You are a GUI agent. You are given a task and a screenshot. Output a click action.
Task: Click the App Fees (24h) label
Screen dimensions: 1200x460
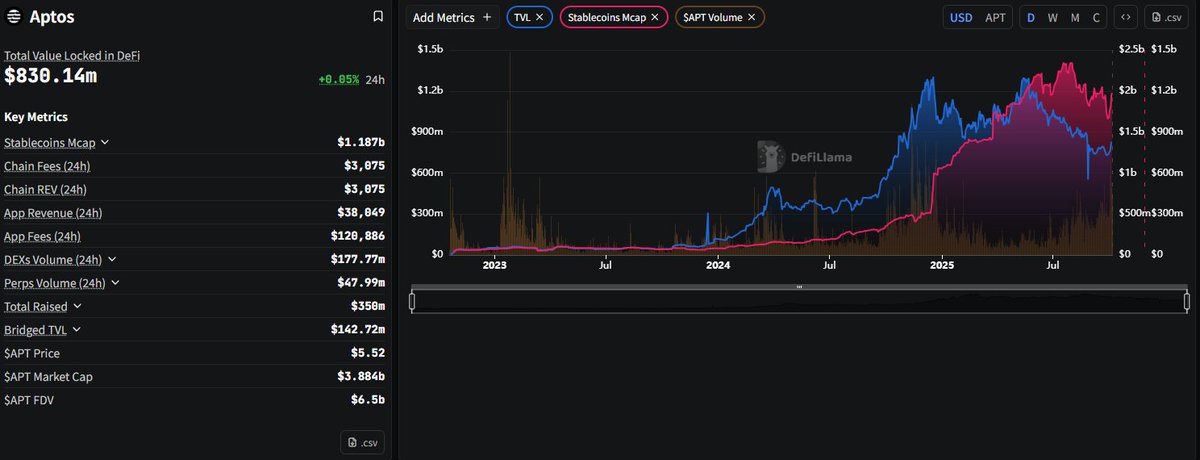[x=42, y=236]
